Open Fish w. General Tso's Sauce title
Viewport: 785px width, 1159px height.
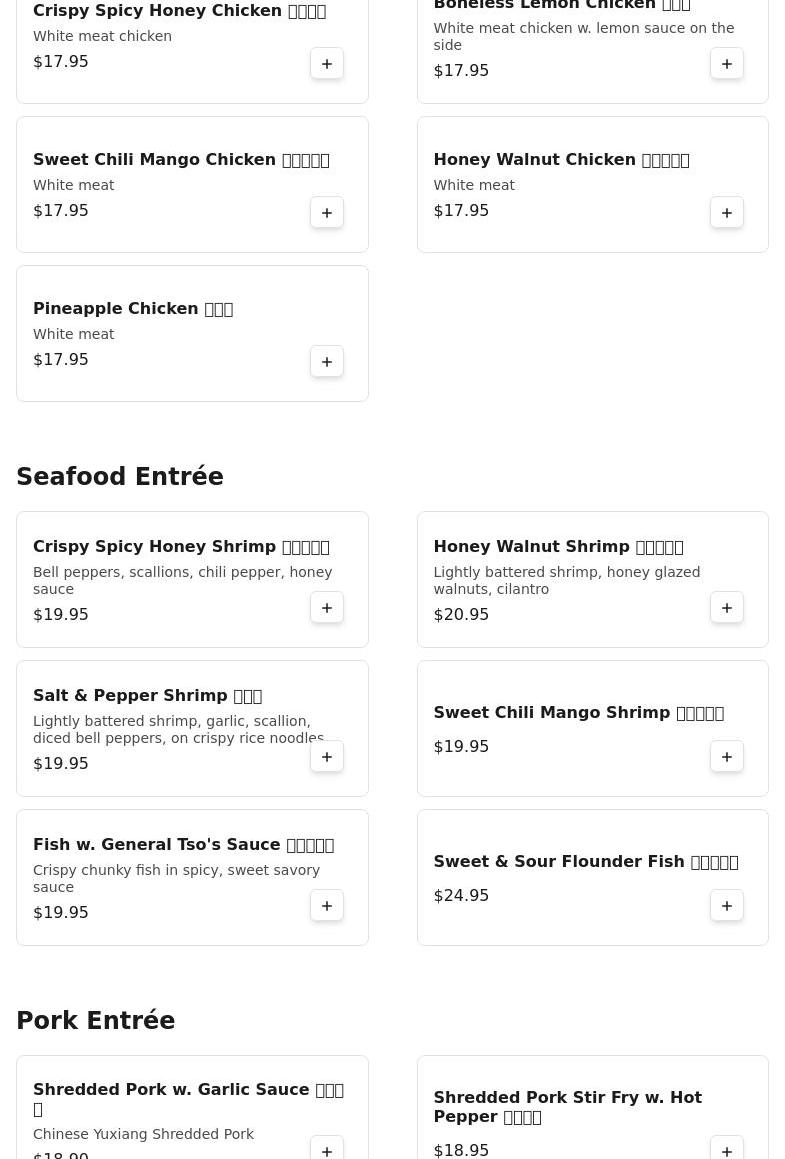tap(183, 844)
